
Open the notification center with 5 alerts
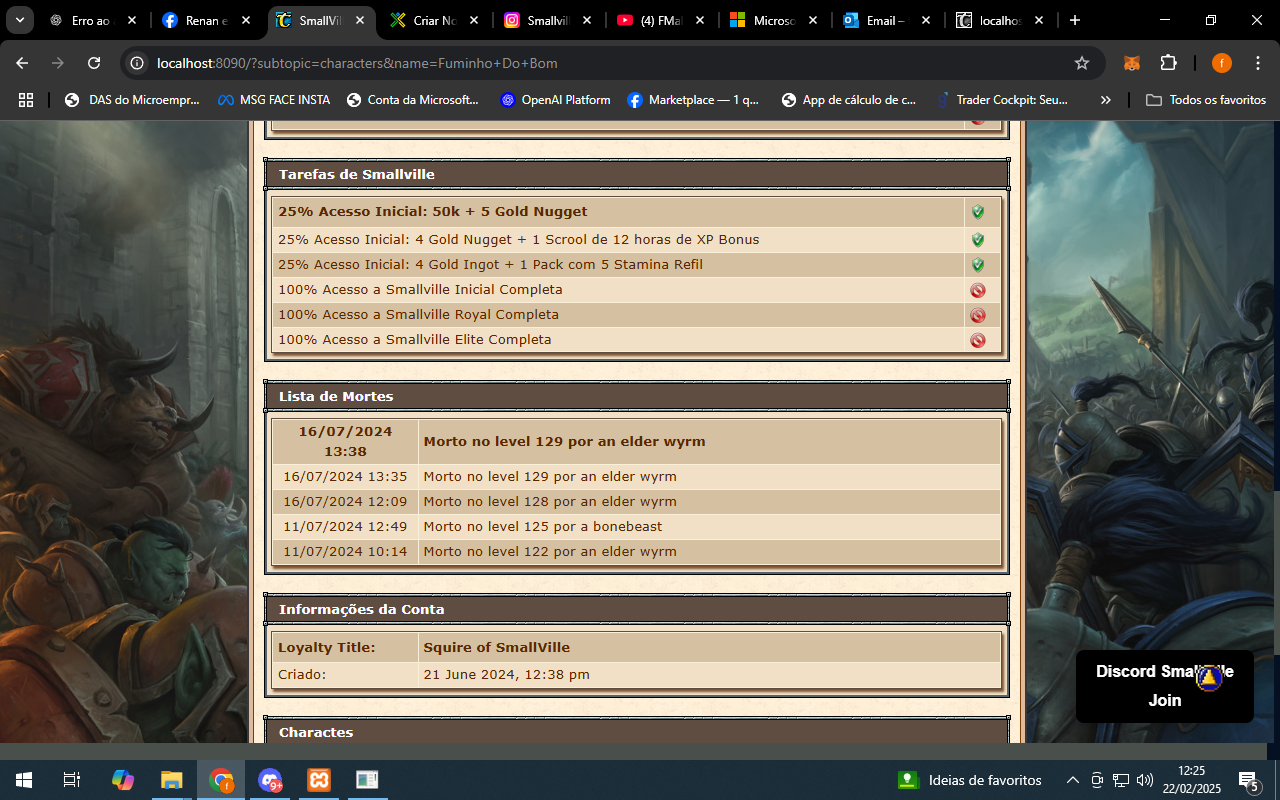click(x=1248, y=780)
